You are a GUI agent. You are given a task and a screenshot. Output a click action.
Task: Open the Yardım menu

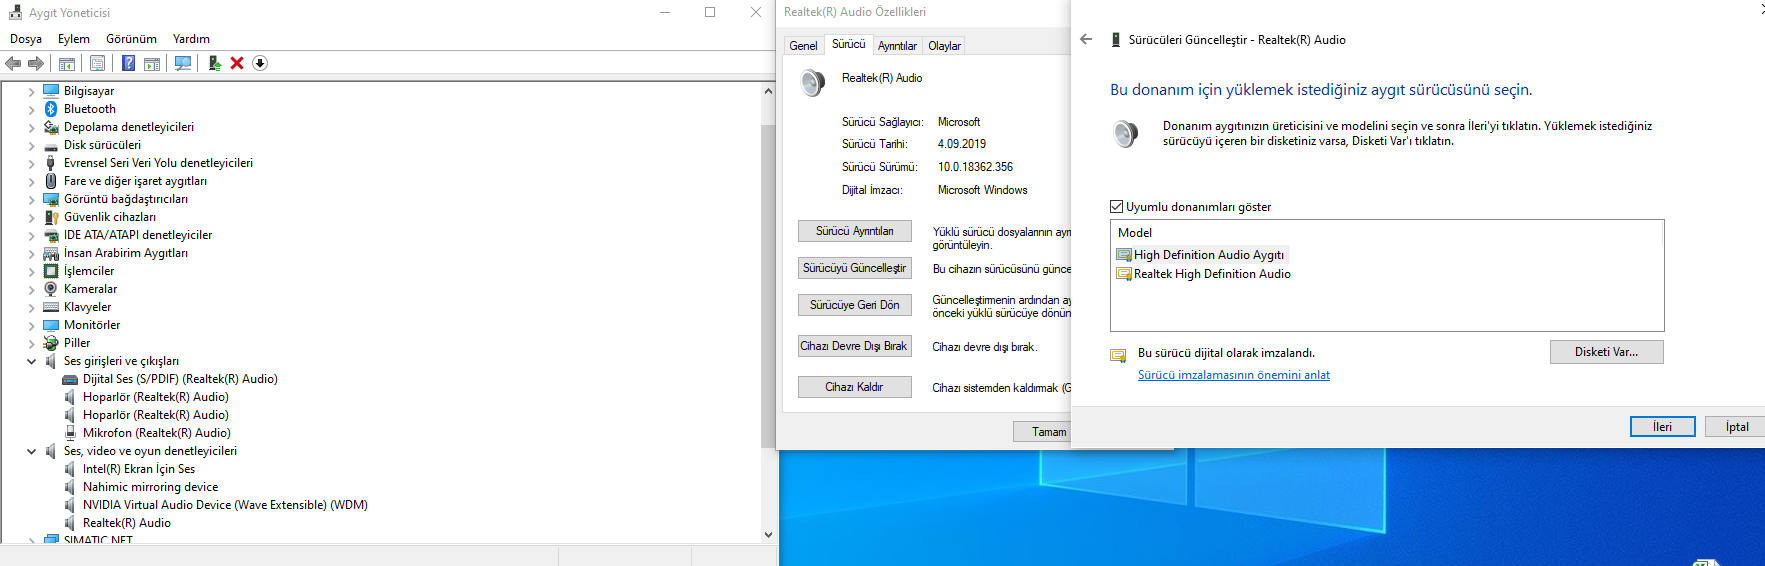coord(191,39)
